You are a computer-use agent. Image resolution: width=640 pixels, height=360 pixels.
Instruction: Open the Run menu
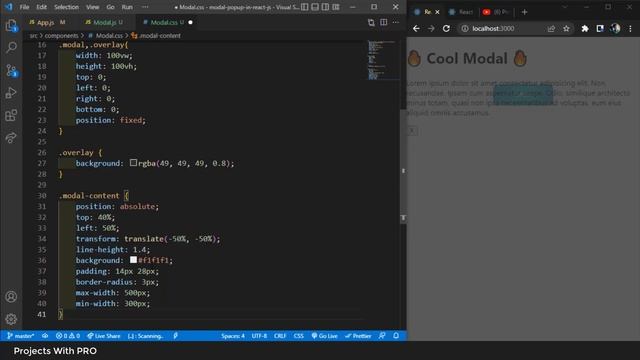(127, 7)
